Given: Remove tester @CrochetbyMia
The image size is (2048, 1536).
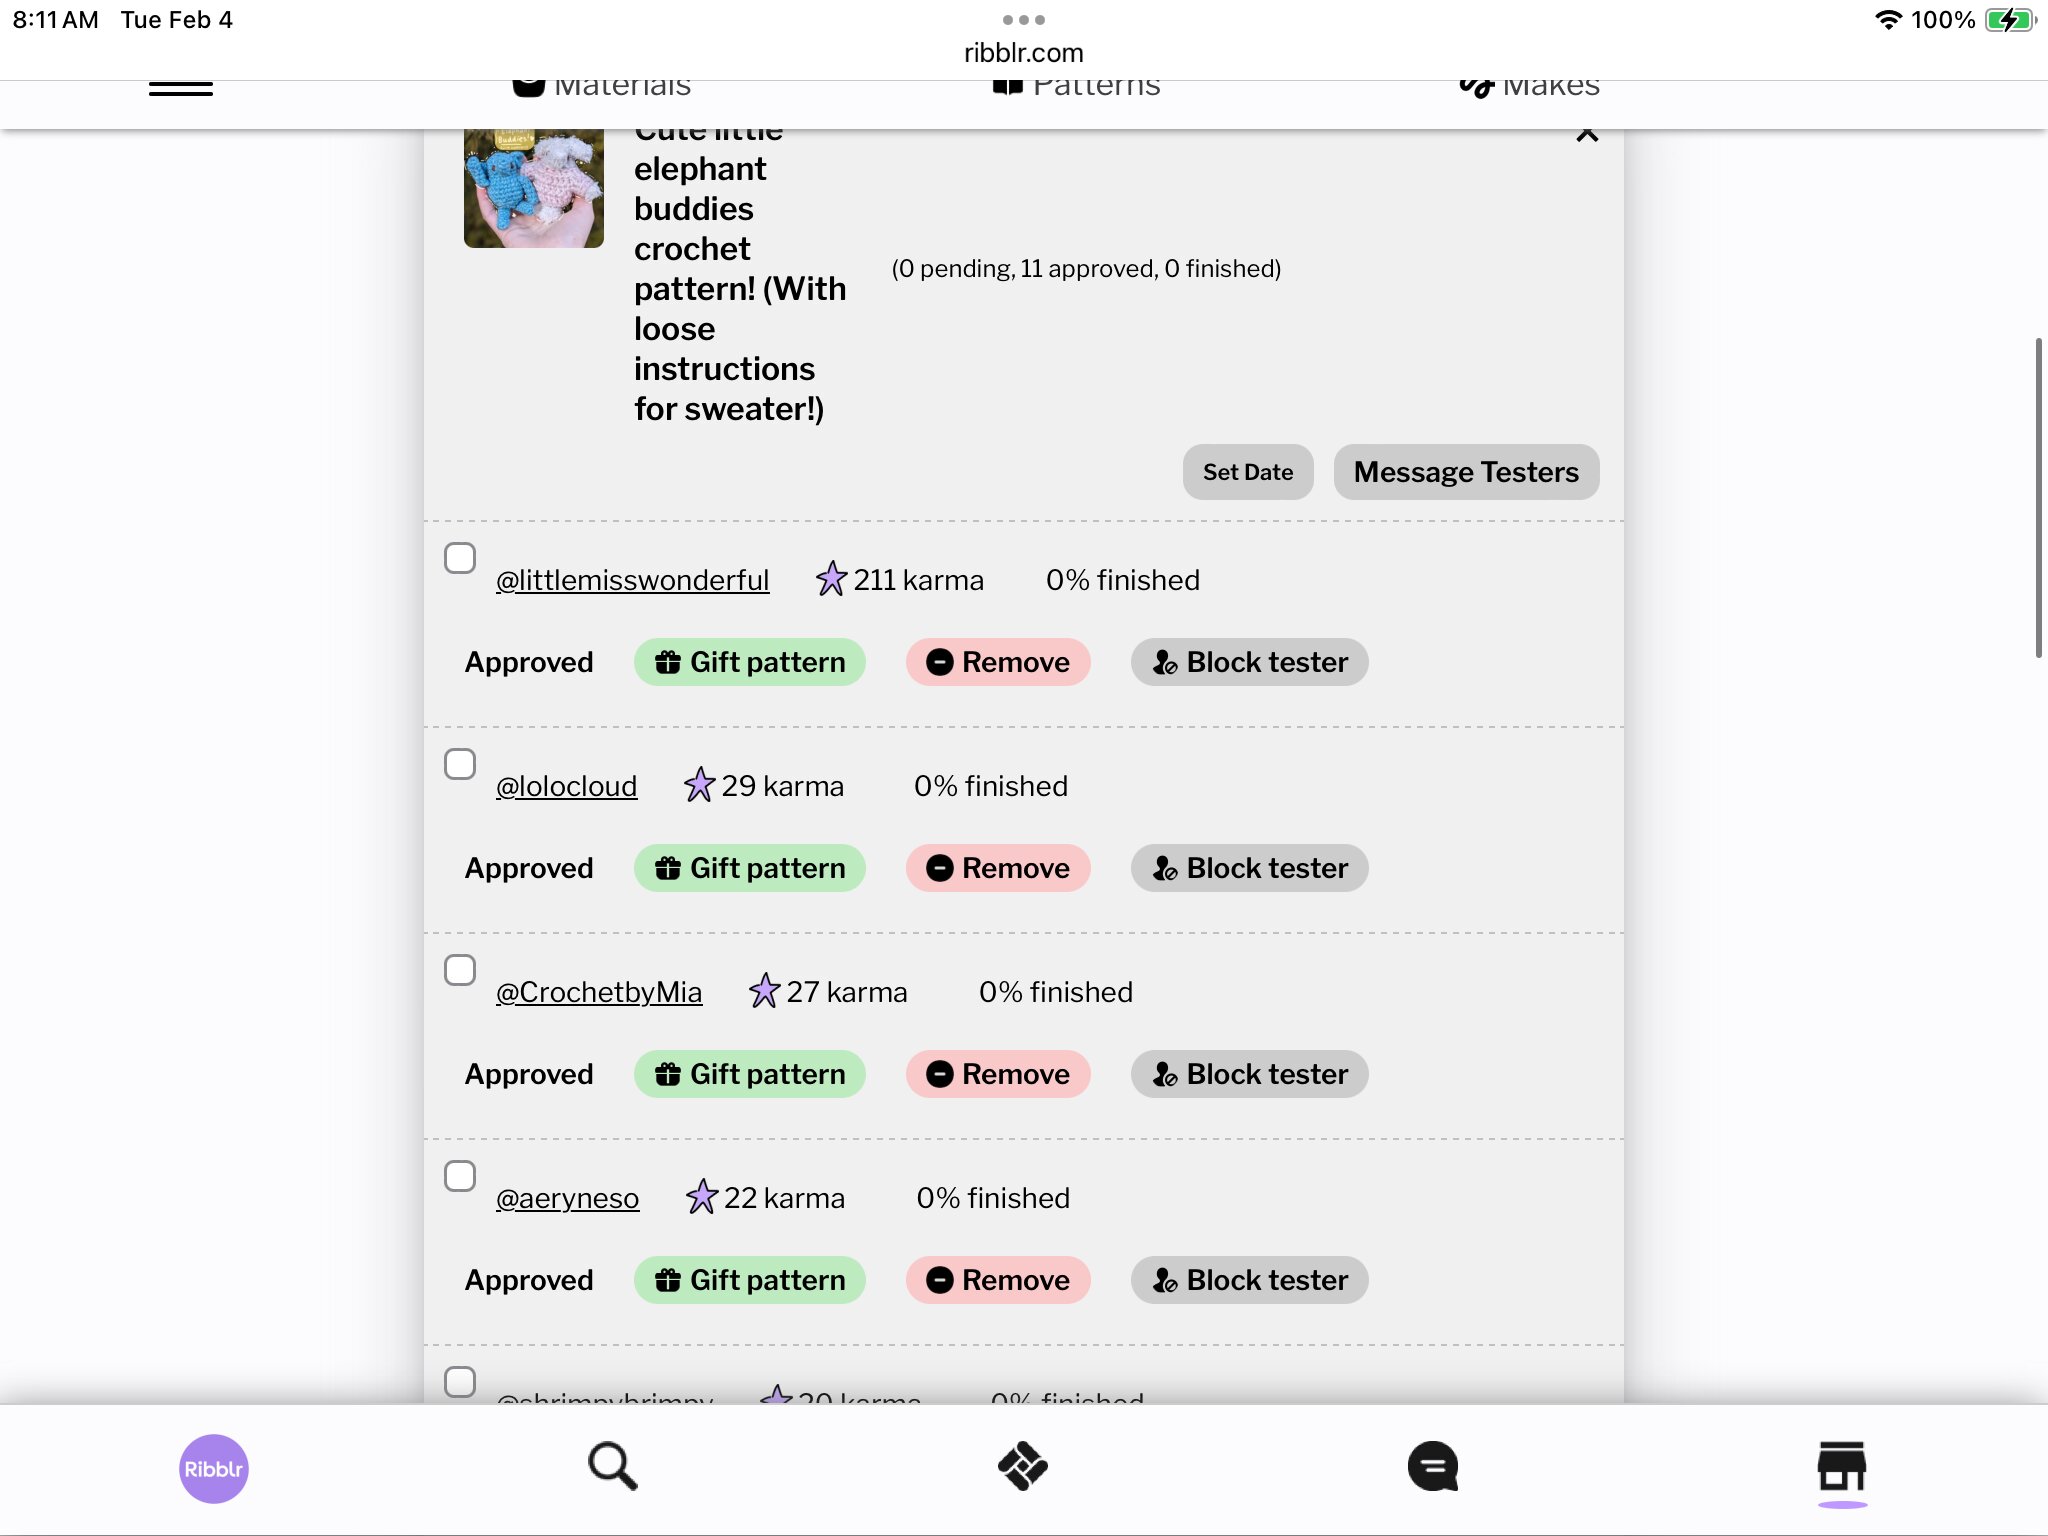Looking at the screenshot, I should (998, 1074).
